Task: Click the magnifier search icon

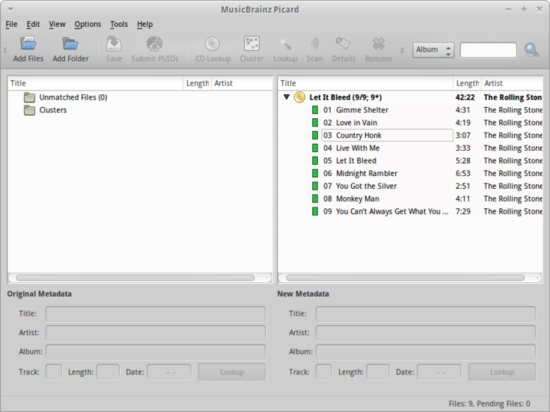Action: (531, 50)
